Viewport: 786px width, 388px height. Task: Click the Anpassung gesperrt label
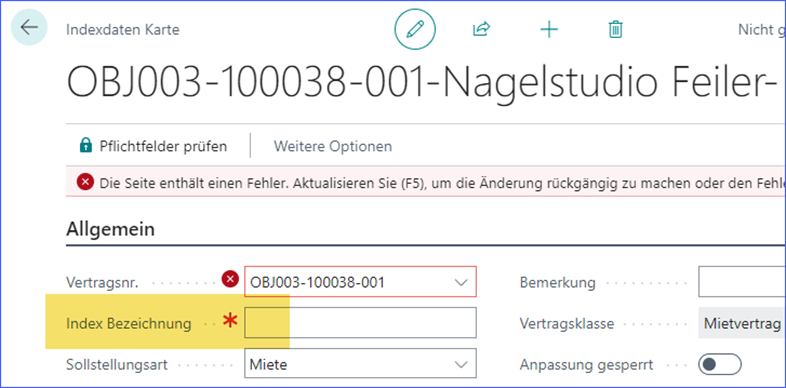tap(586, 364)
